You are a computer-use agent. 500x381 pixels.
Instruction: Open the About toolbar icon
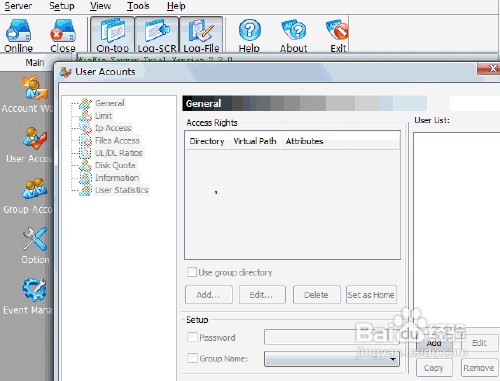(x=293, y=35)
